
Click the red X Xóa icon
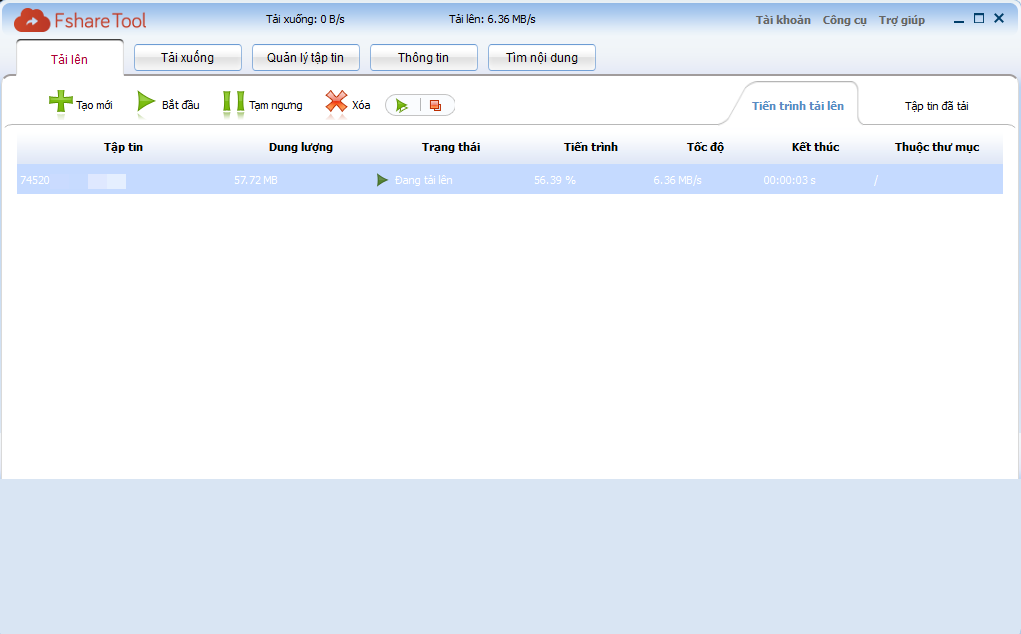(337, 102)
